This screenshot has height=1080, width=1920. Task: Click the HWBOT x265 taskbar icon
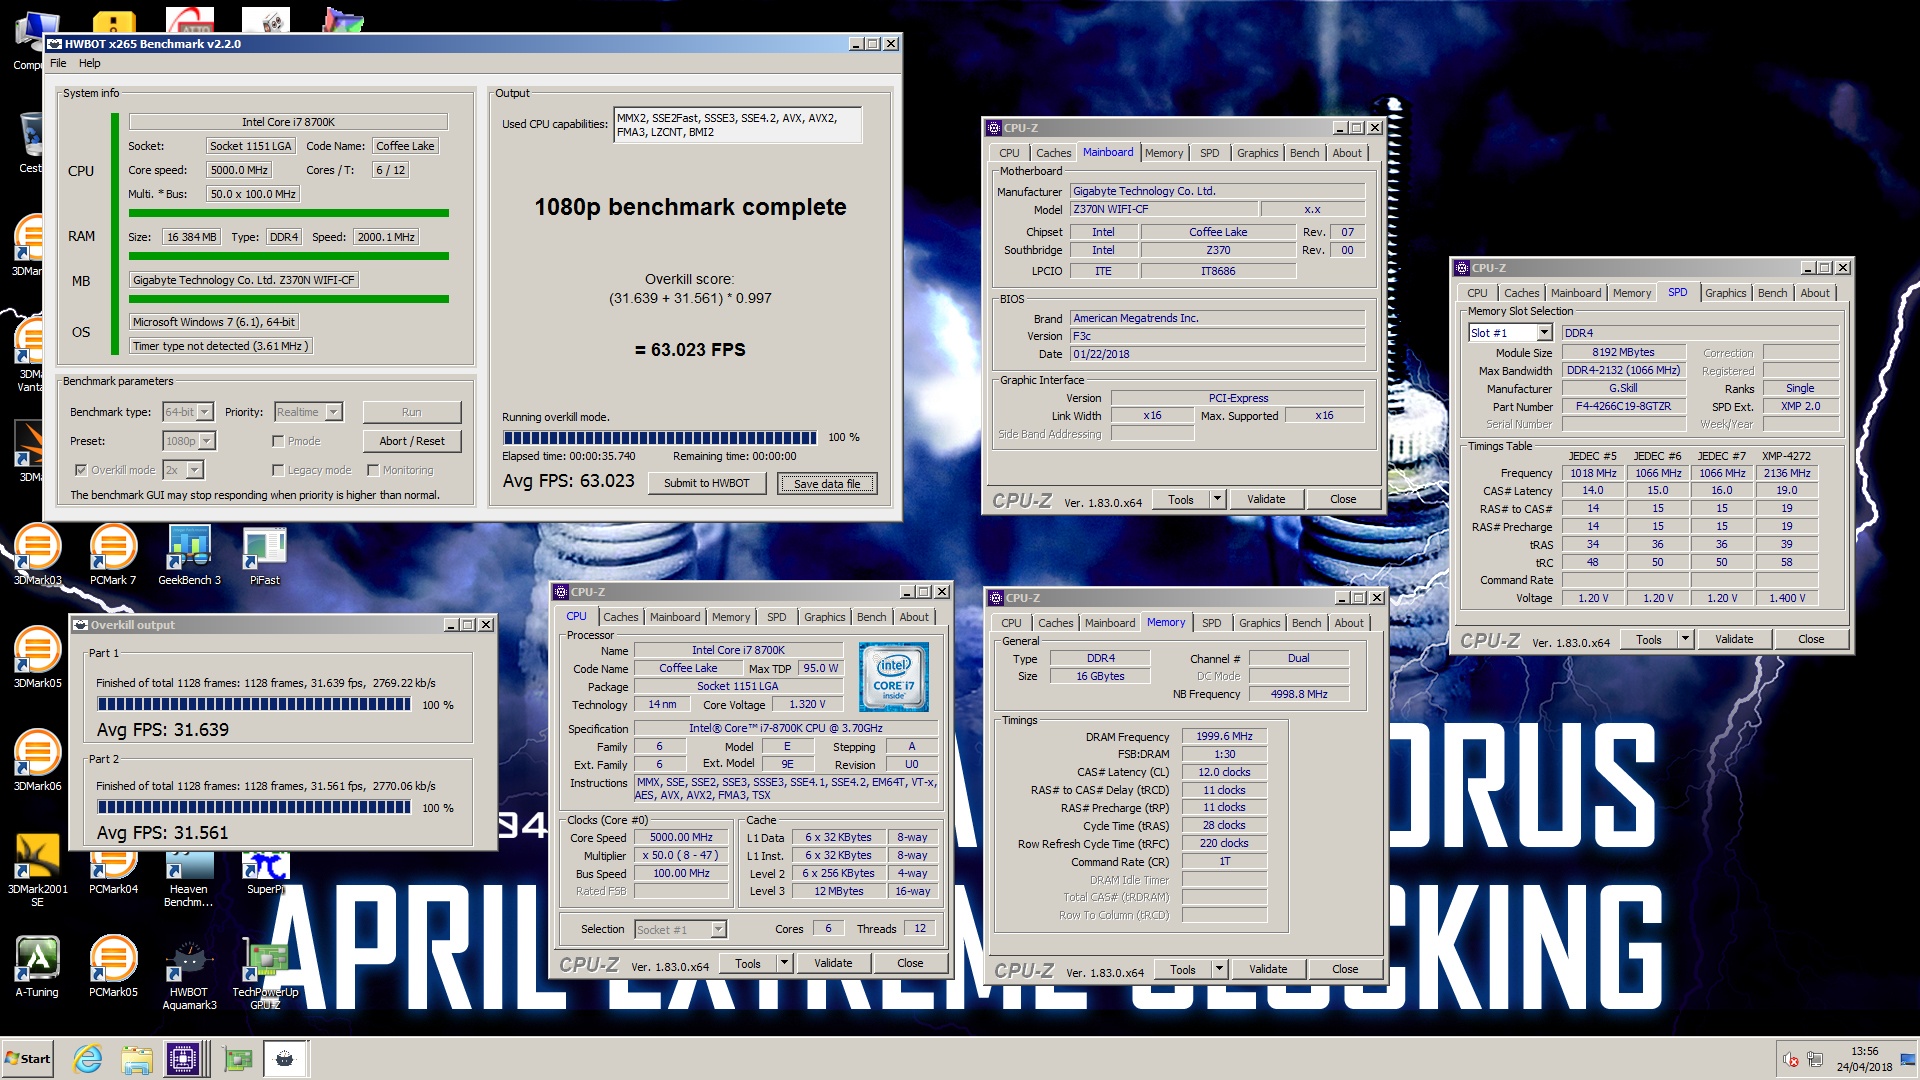[285, 1059]
